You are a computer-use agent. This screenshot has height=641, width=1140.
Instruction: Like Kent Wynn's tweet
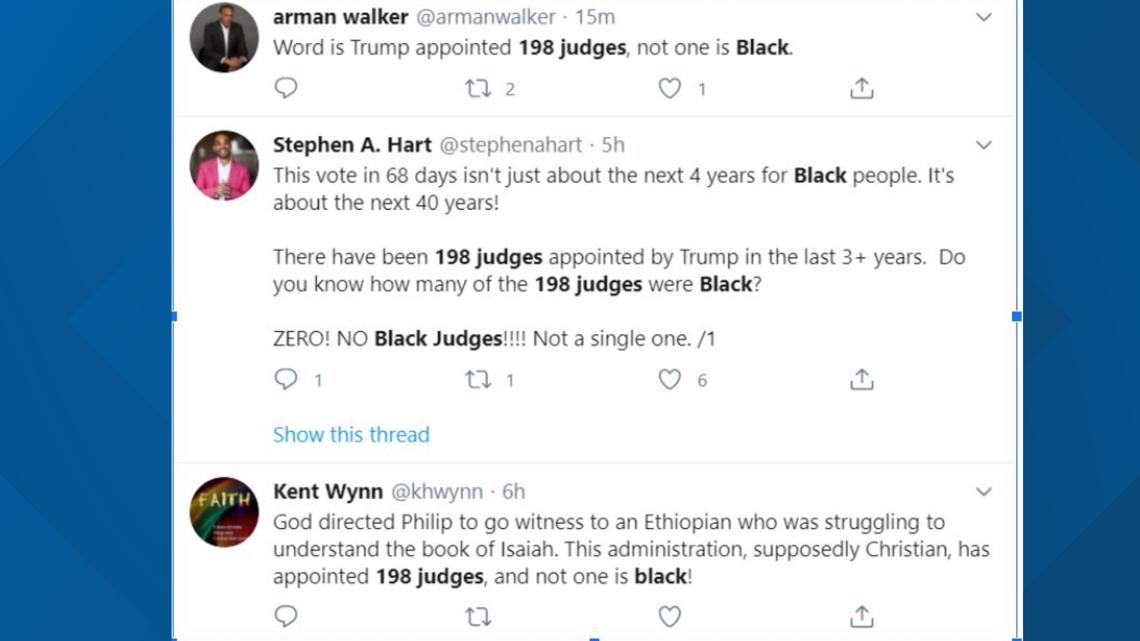670,617
